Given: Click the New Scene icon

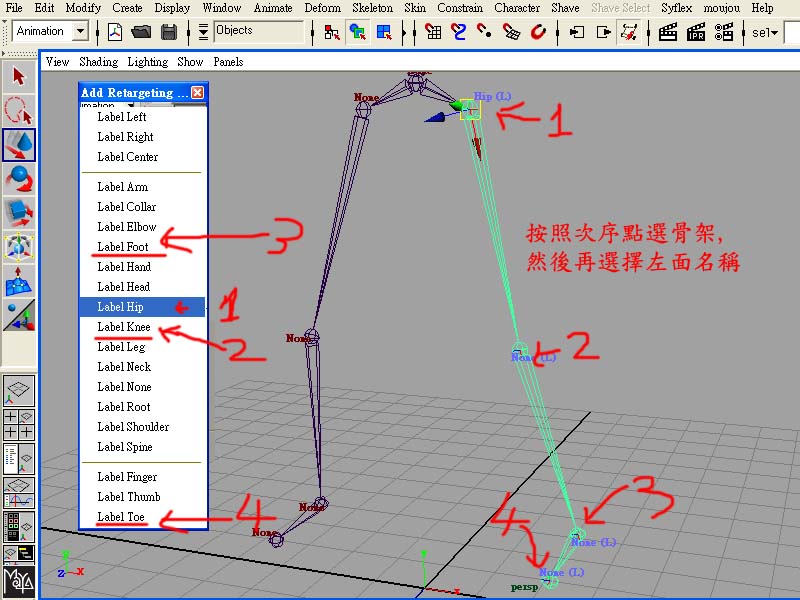Looking at the screenshot, I should pyautogui.click(x=115, y=32).
